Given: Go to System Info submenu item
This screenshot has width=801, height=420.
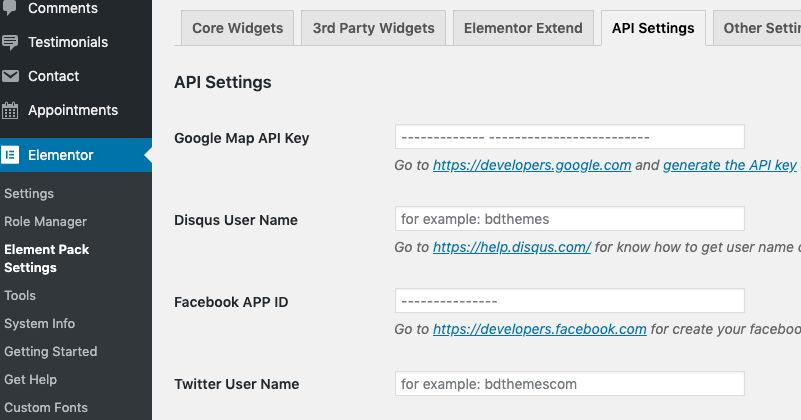Looking at the screenshot, I should 40,324.
